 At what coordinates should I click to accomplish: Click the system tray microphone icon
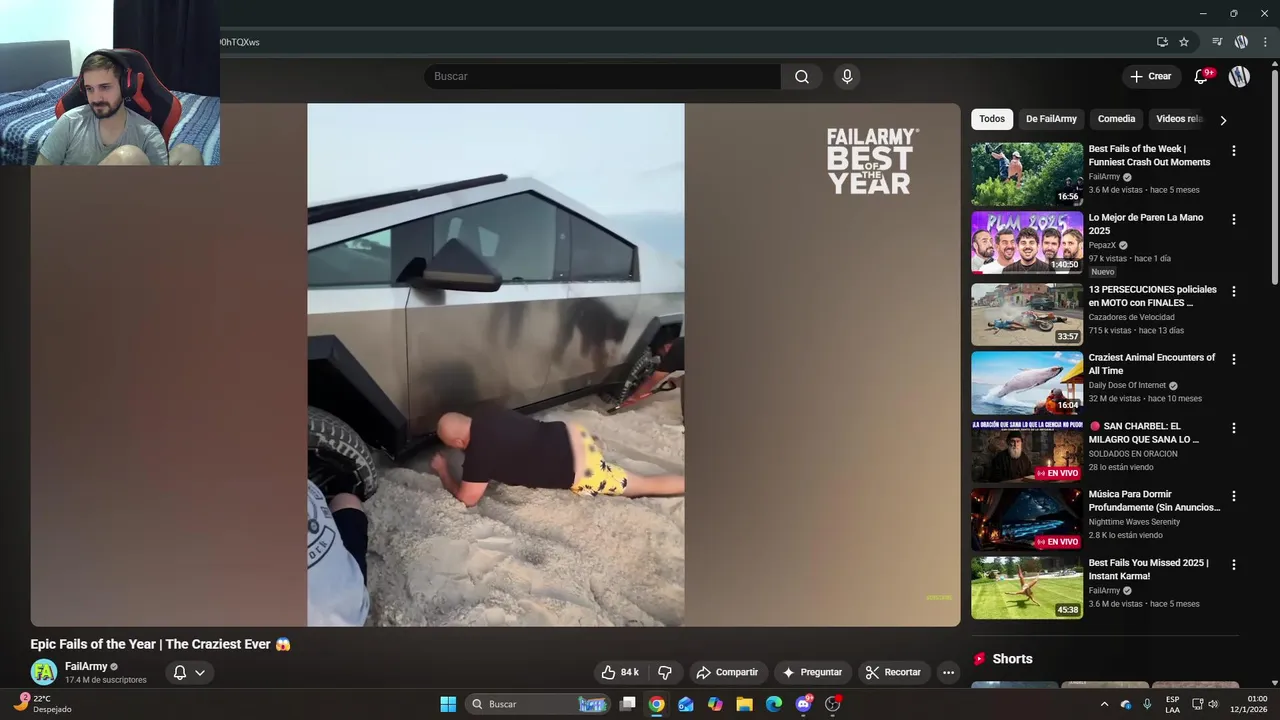point(1147,704)
